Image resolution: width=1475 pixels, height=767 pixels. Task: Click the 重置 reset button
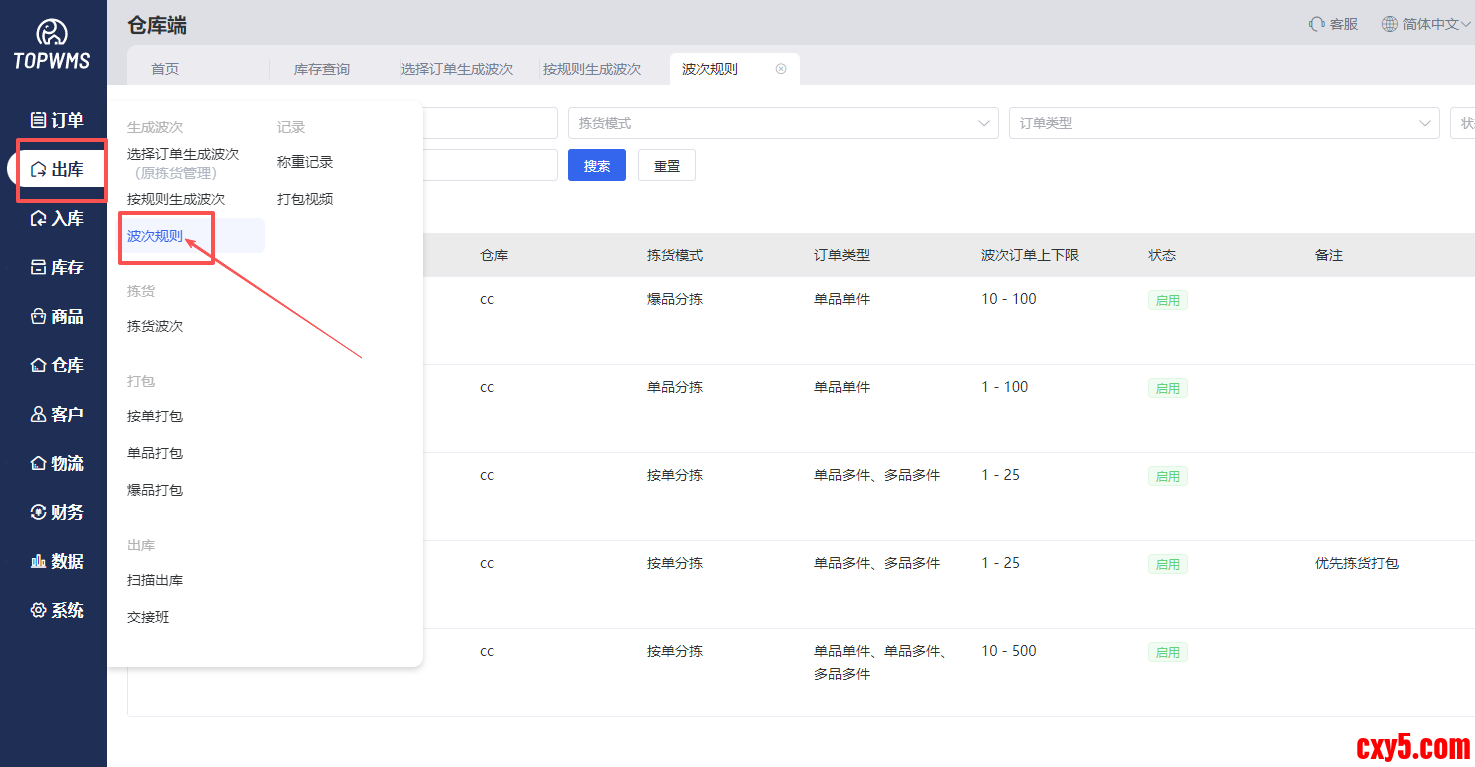pos(667,166)
